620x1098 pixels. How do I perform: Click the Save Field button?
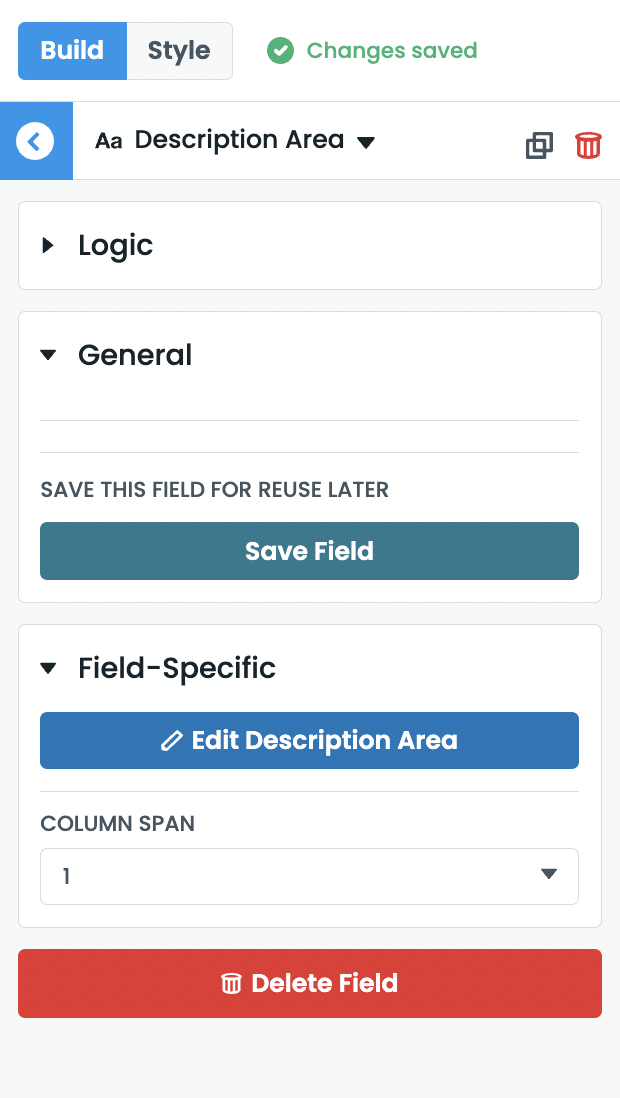pyautogui.click(x=309, y=551)
